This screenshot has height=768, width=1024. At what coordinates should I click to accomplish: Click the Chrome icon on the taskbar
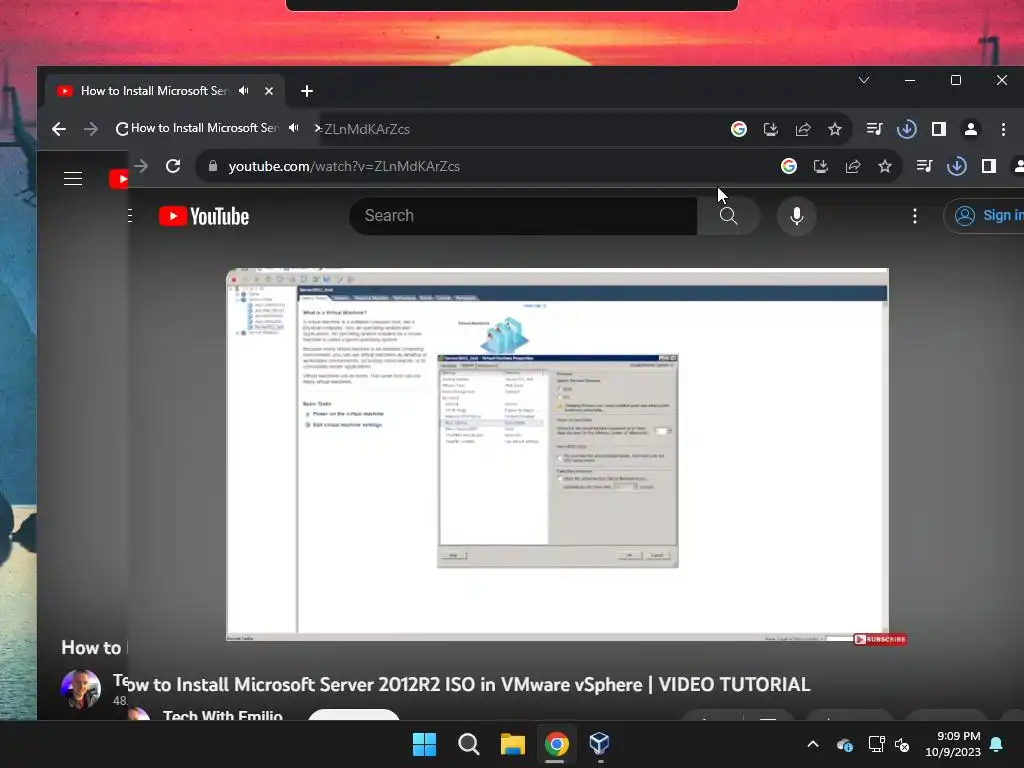[x=556, y=744]
